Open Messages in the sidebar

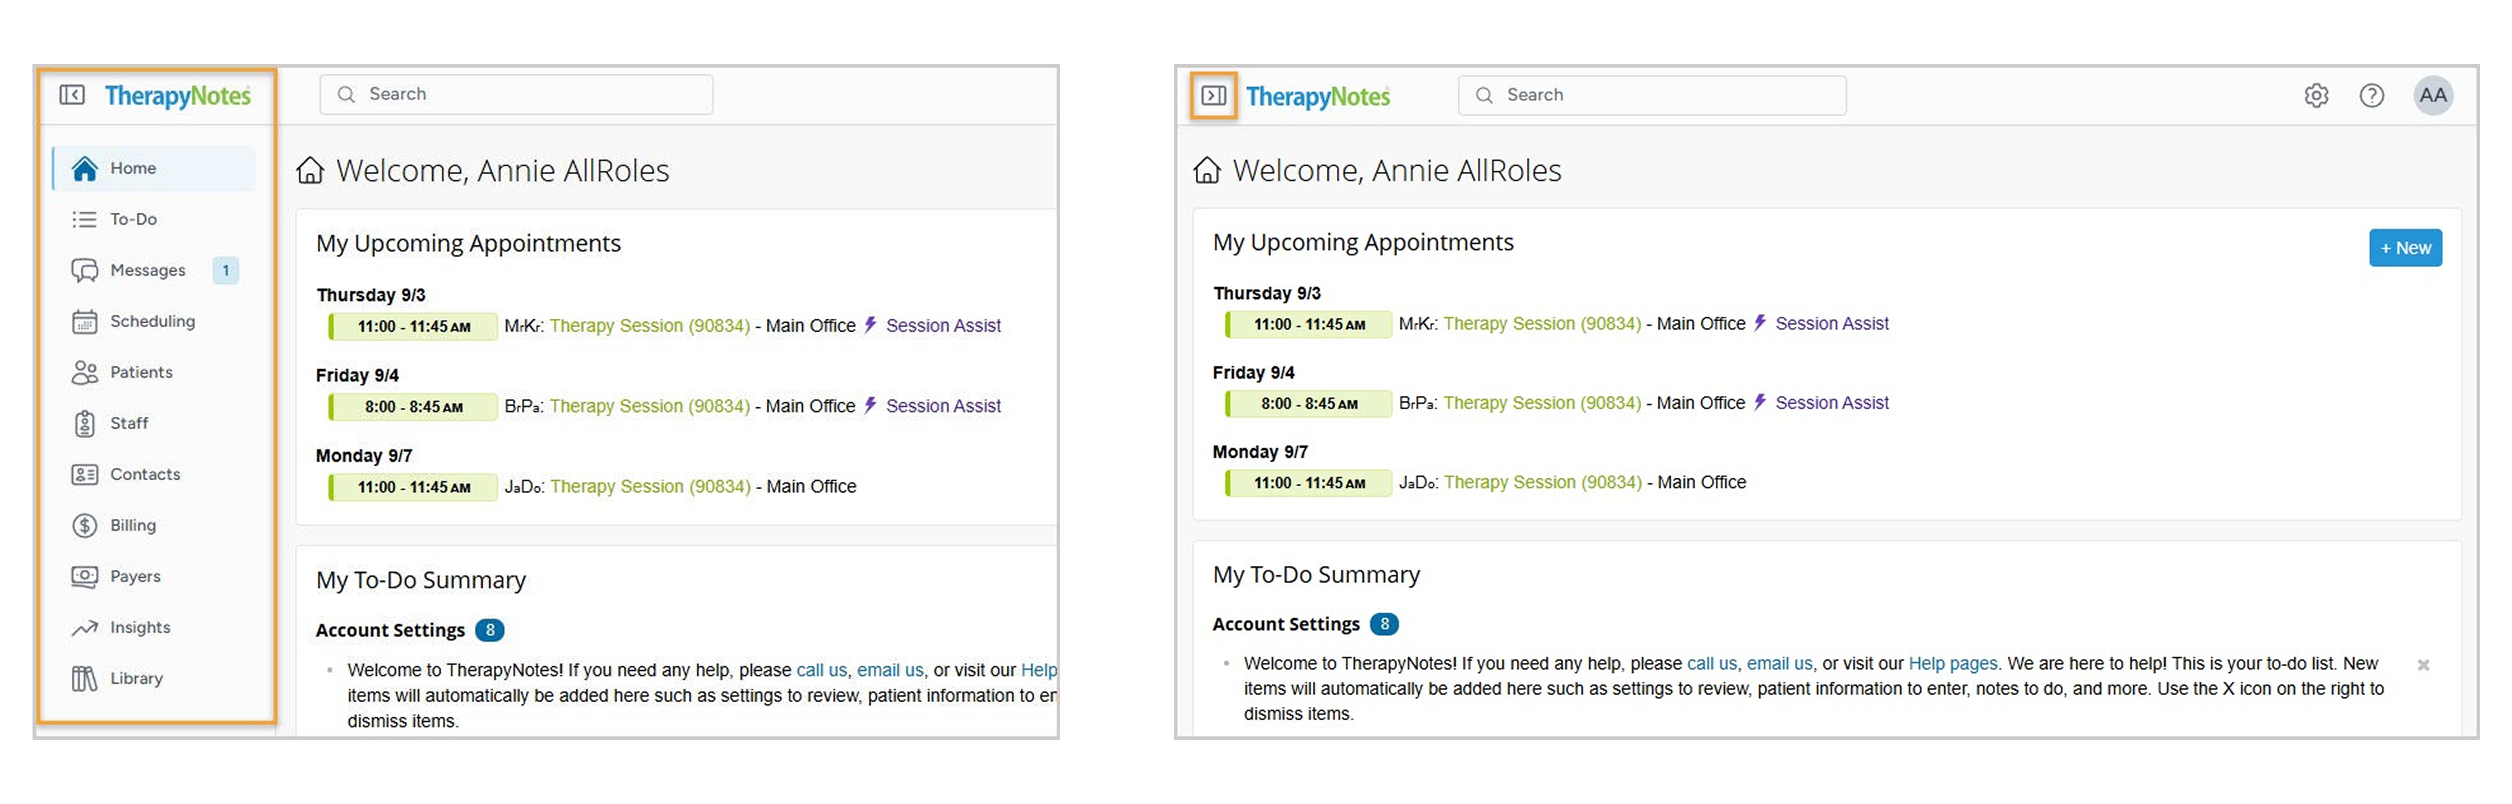coord(154,270)
